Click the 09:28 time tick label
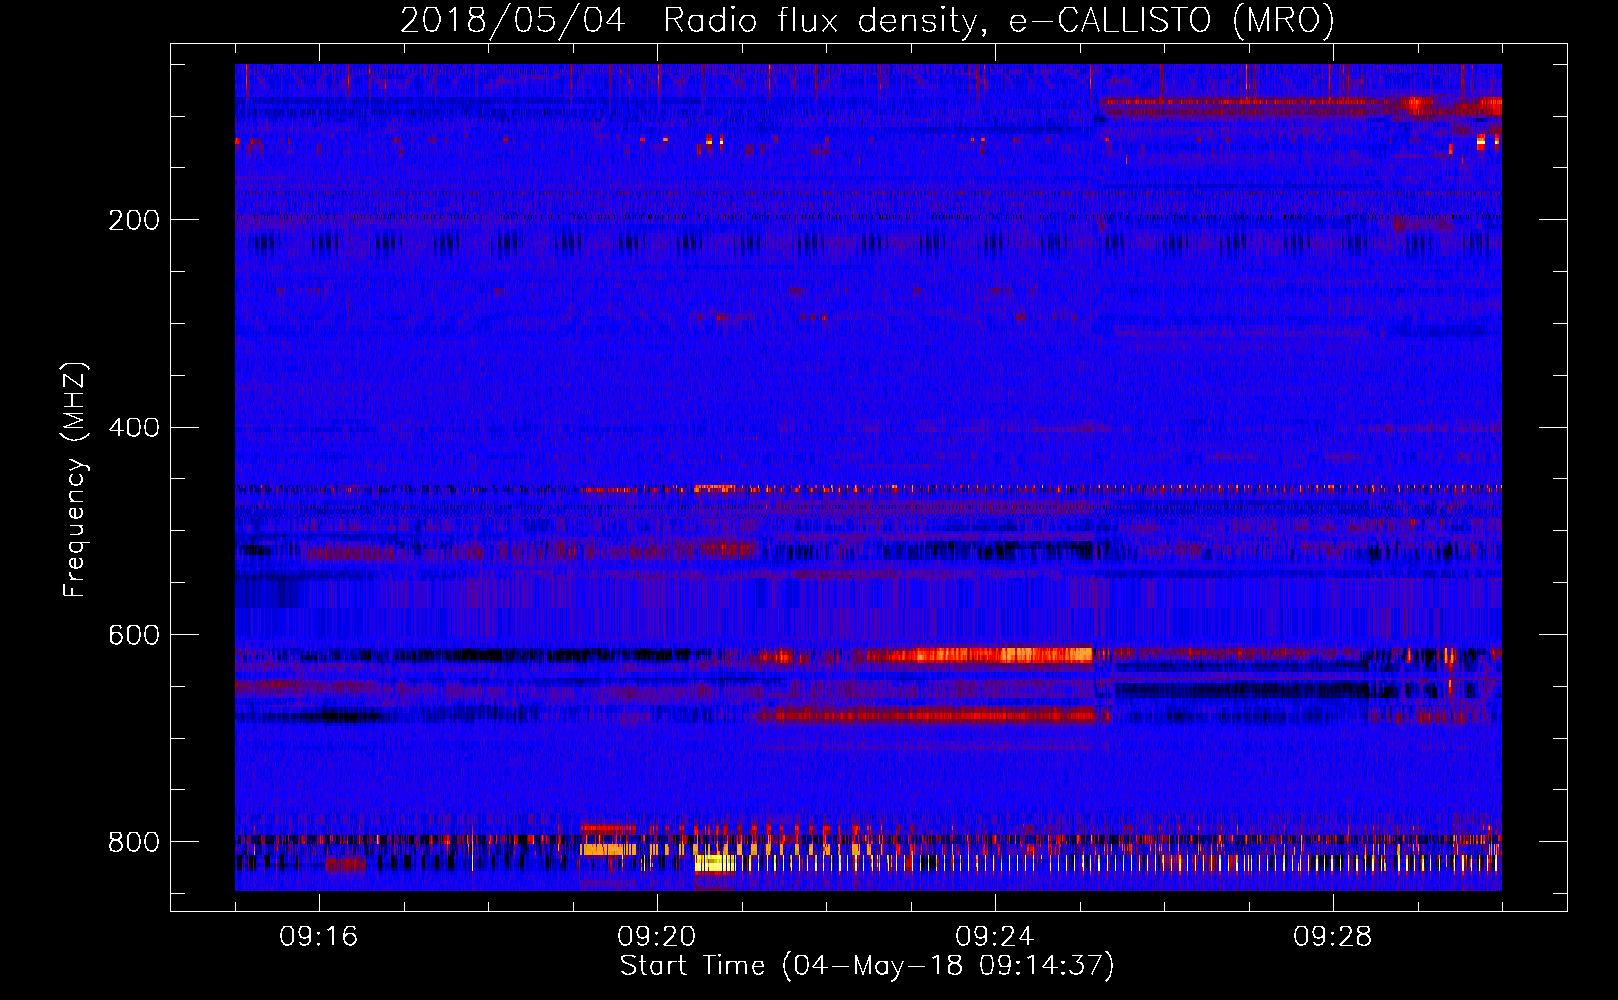Viewport: 1618px width, 1000px height. click(1333, 937)
